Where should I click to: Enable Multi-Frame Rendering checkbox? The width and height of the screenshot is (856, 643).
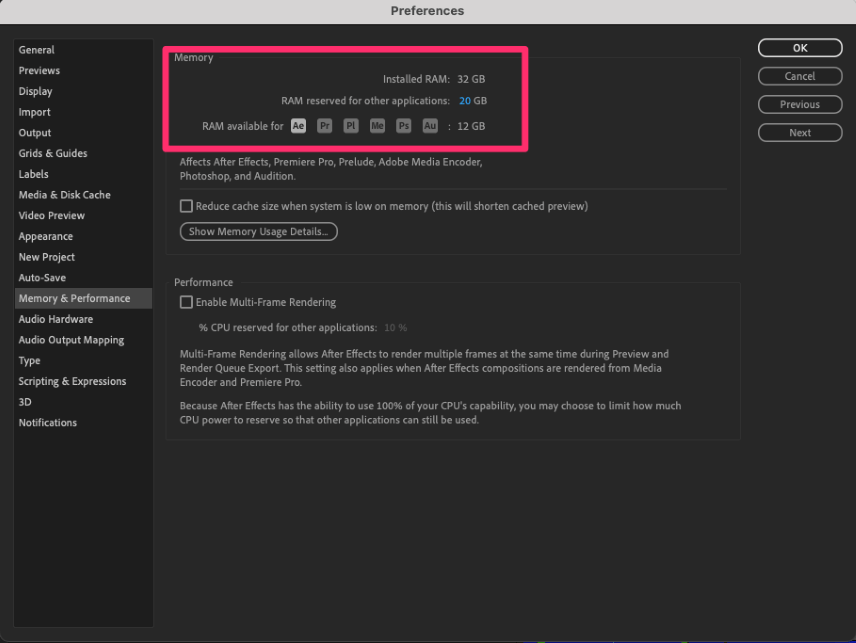coord(186,302)
